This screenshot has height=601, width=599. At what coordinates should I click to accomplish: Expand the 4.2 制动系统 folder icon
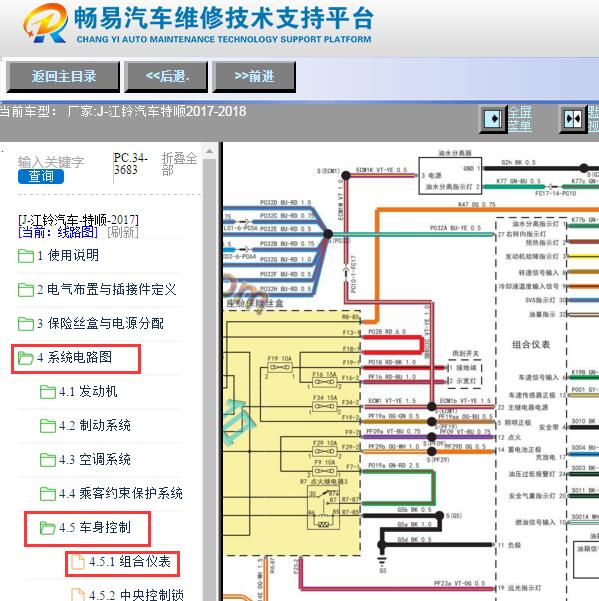click(48, 426)
